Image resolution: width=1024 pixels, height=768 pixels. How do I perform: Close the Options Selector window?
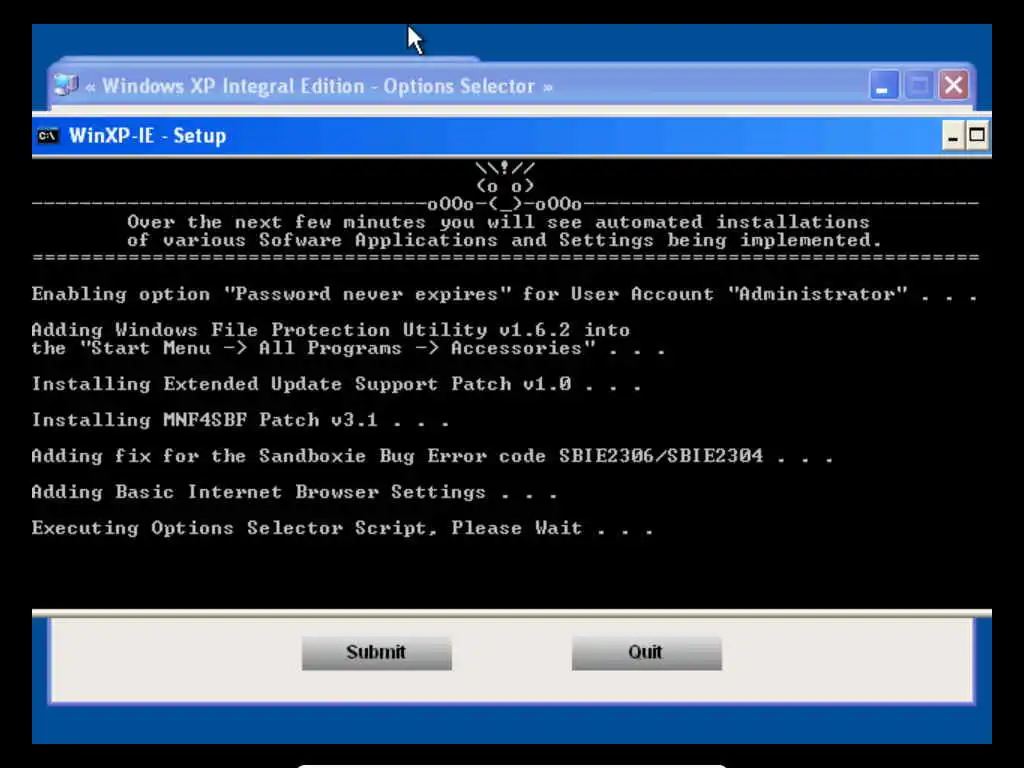pyautogui.click(x=953, y=86)
